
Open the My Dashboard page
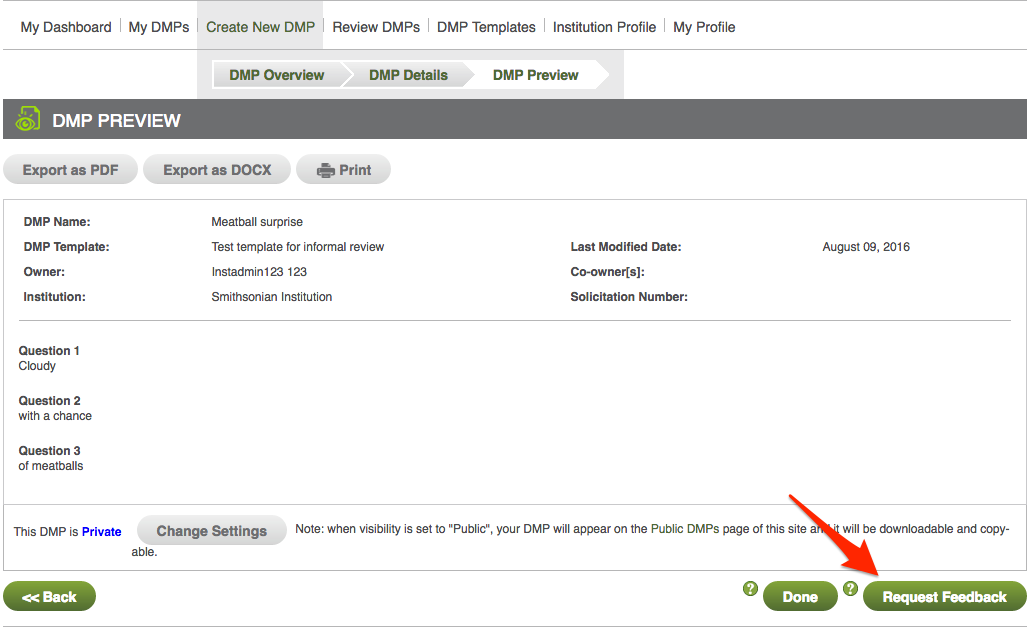(66, 27)
